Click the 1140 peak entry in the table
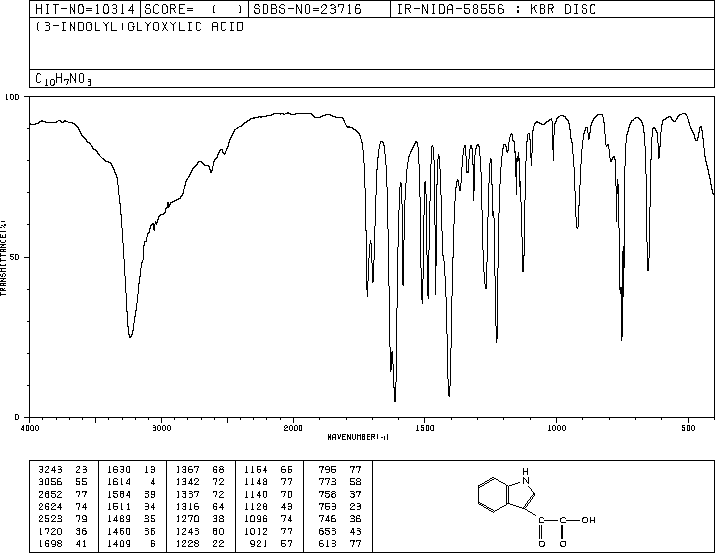 click(256, 494)
